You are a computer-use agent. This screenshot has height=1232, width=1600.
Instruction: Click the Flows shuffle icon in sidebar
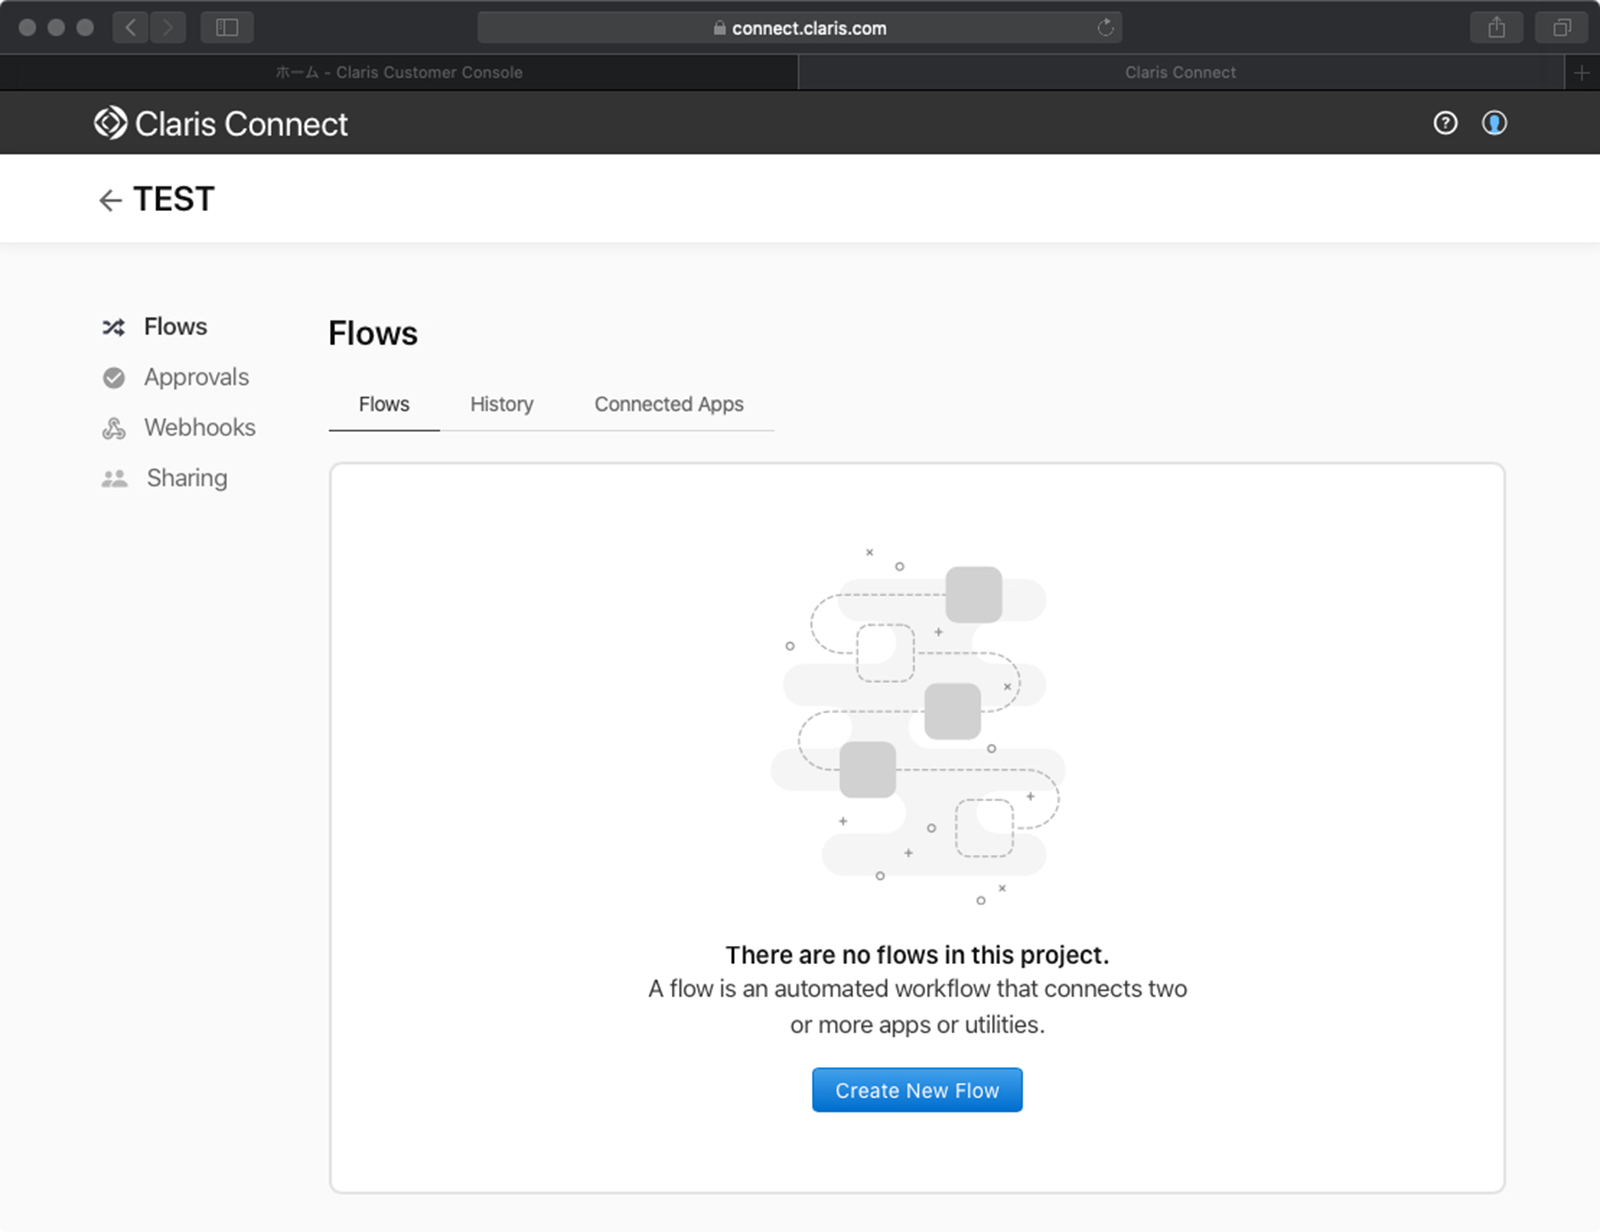point(114,327)
